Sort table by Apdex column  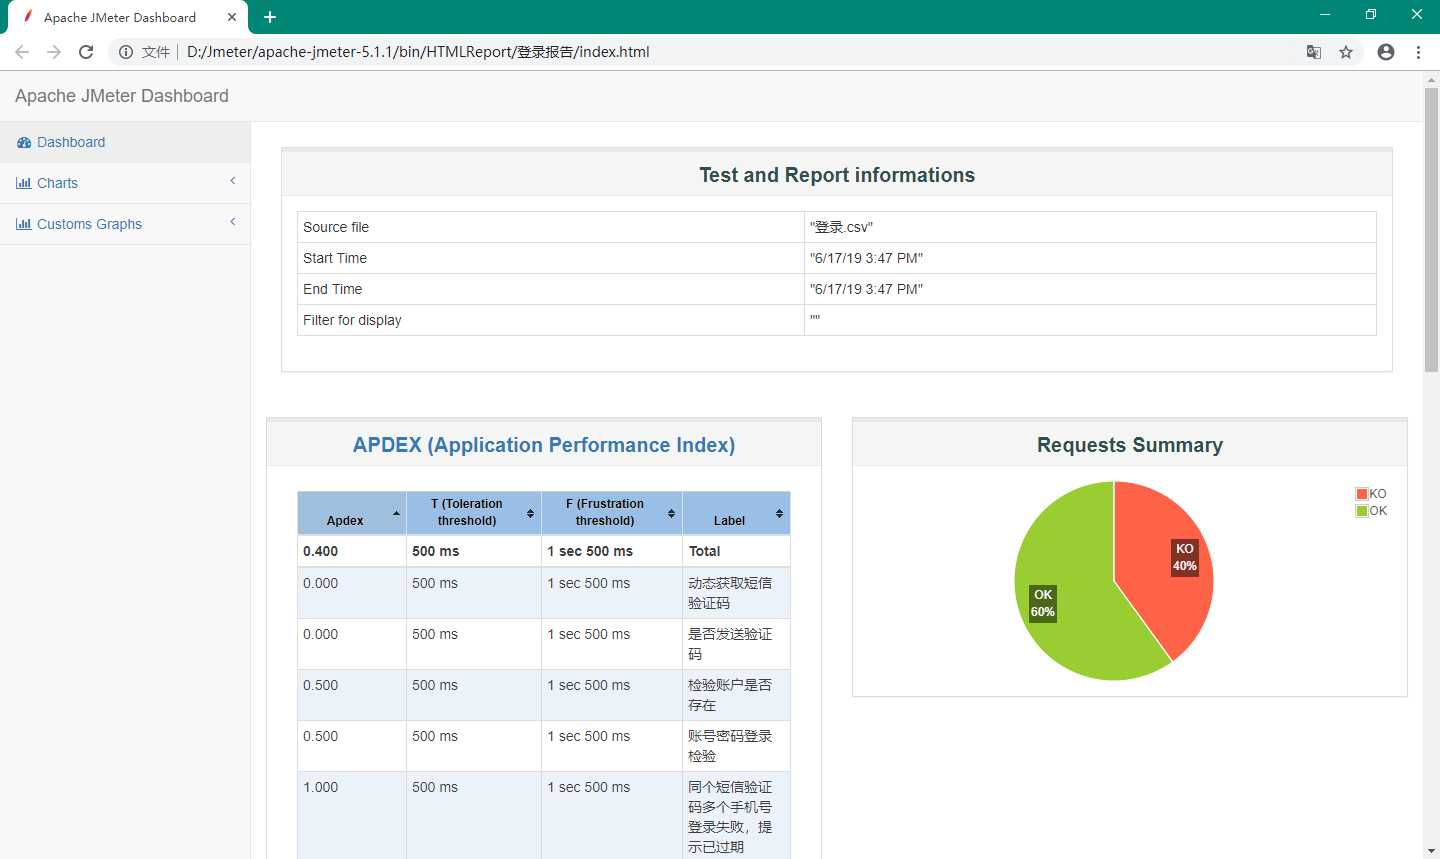pos(352,513)
